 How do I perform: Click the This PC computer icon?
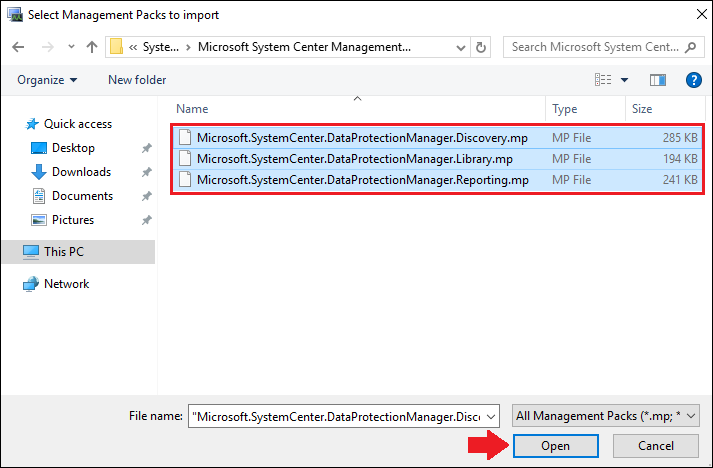click(31, 252)
